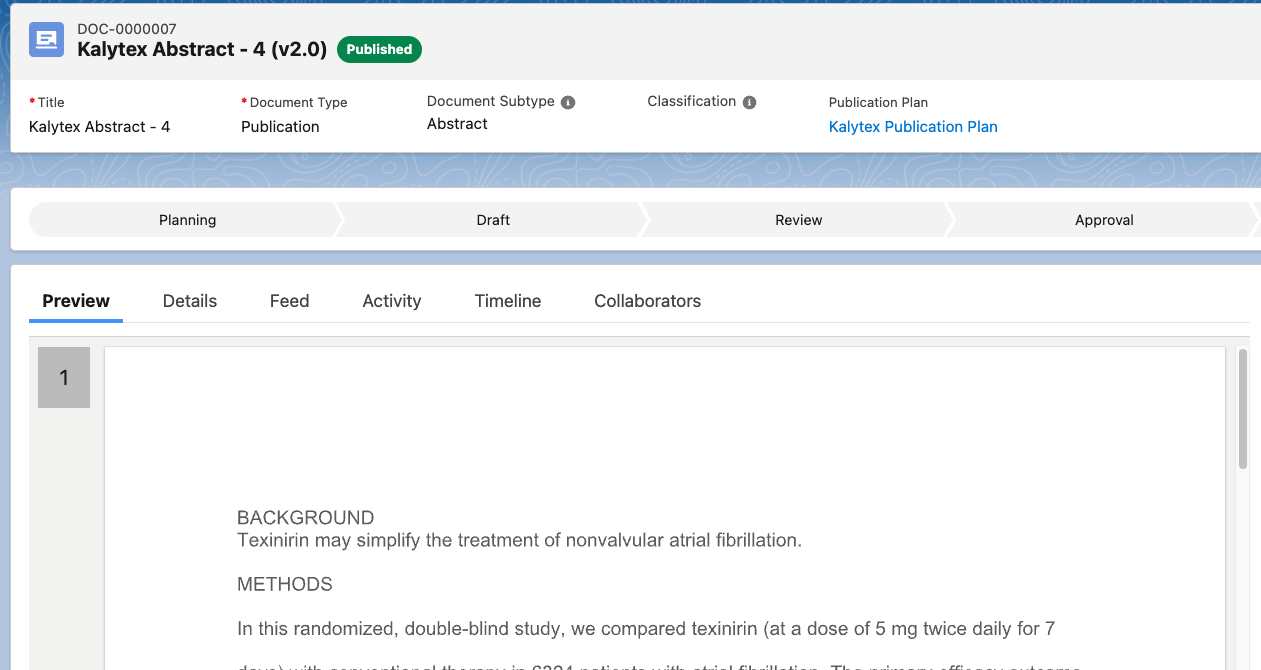Open the Collaborators tab
The image size is (1261, 670).
pos(647,301)
